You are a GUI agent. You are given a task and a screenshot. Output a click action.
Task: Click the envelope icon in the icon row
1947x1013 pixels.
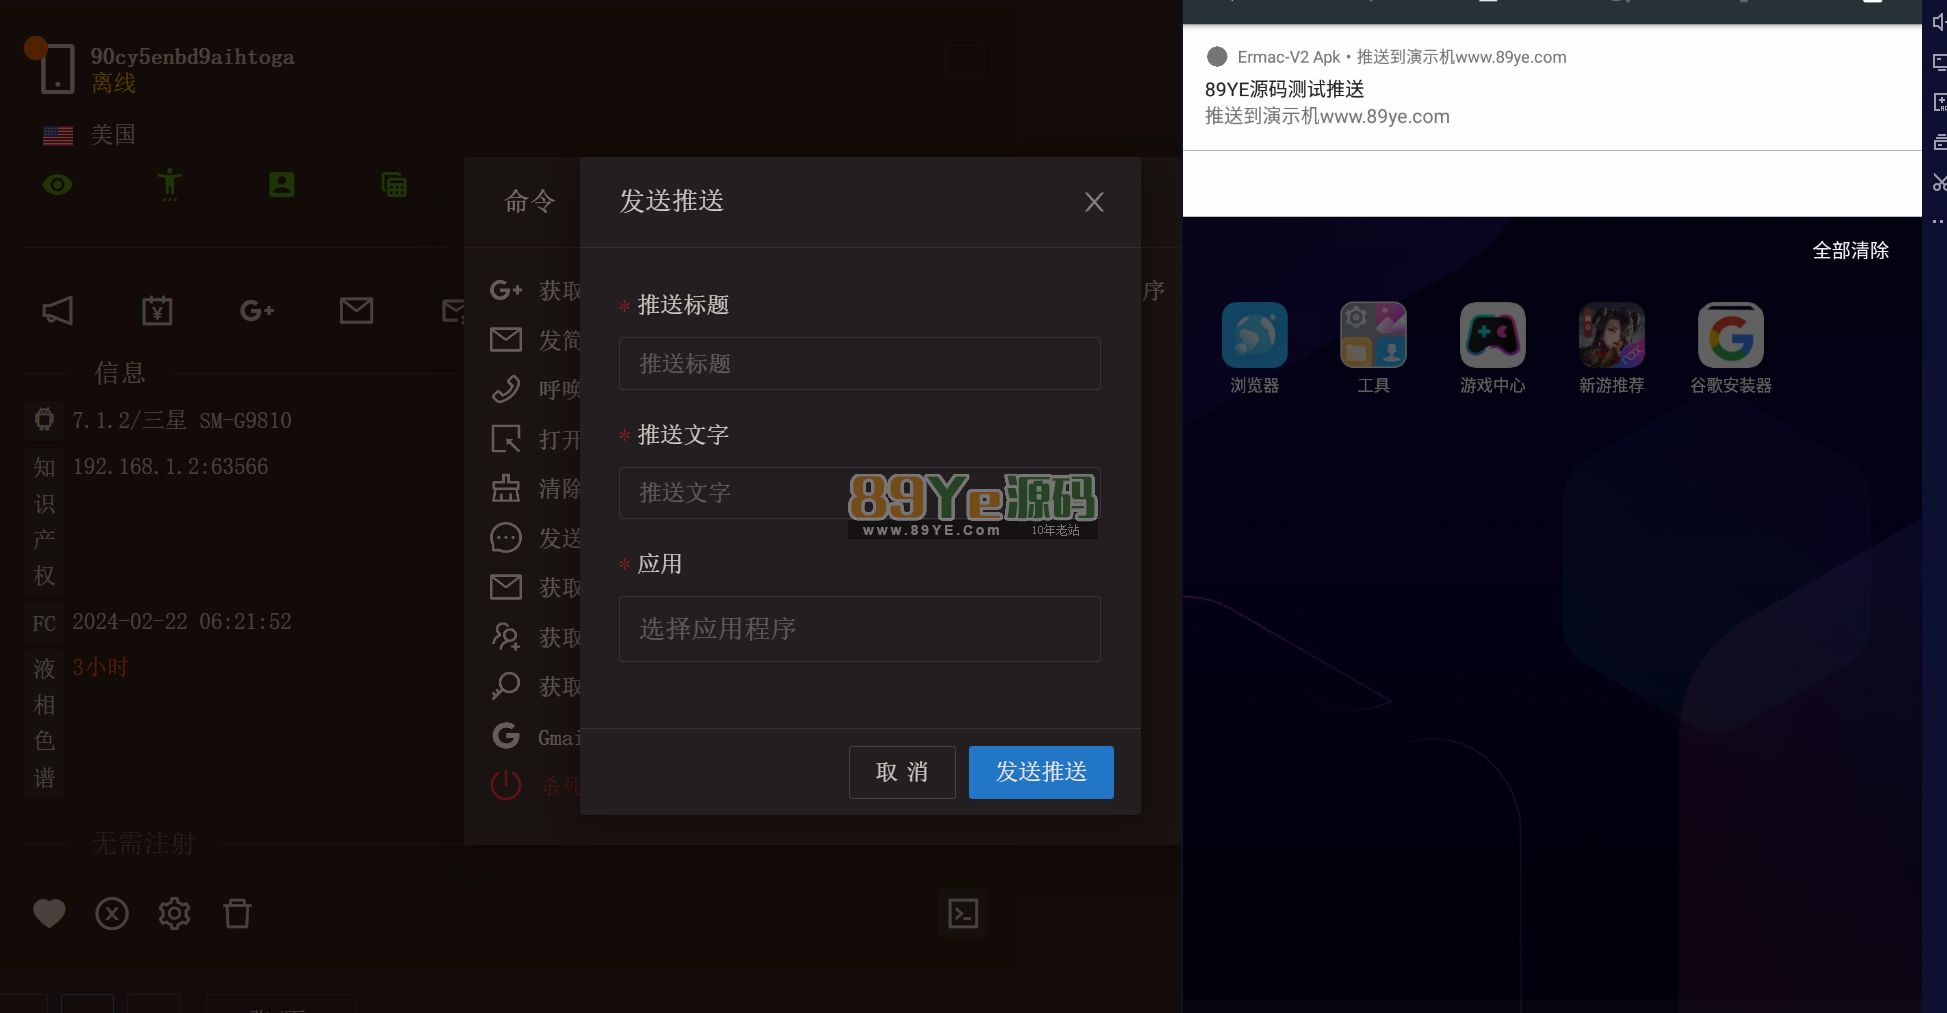(x=356, y=311)
